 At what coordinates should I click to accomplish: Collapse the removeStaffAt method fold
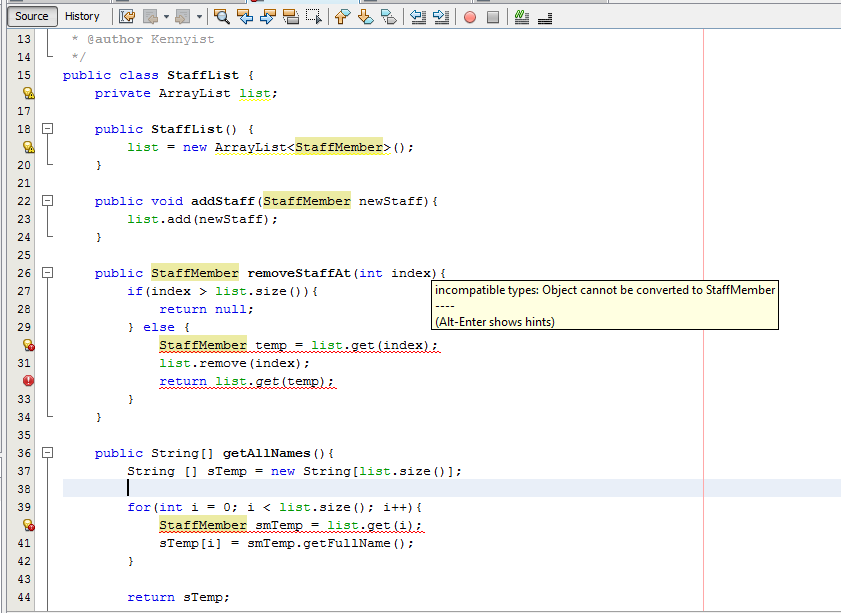(x=47, y=272)
